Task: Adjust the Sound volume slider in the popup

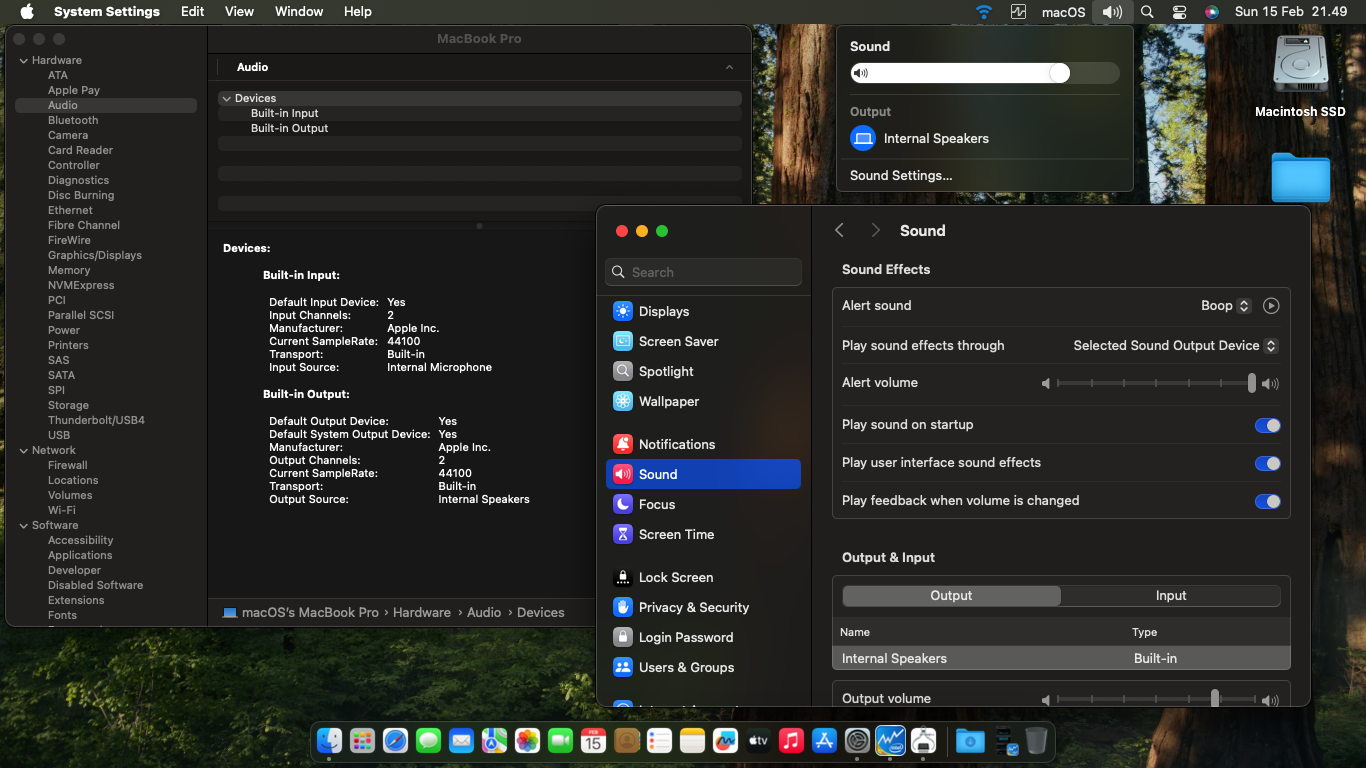Action: point(984,73)
